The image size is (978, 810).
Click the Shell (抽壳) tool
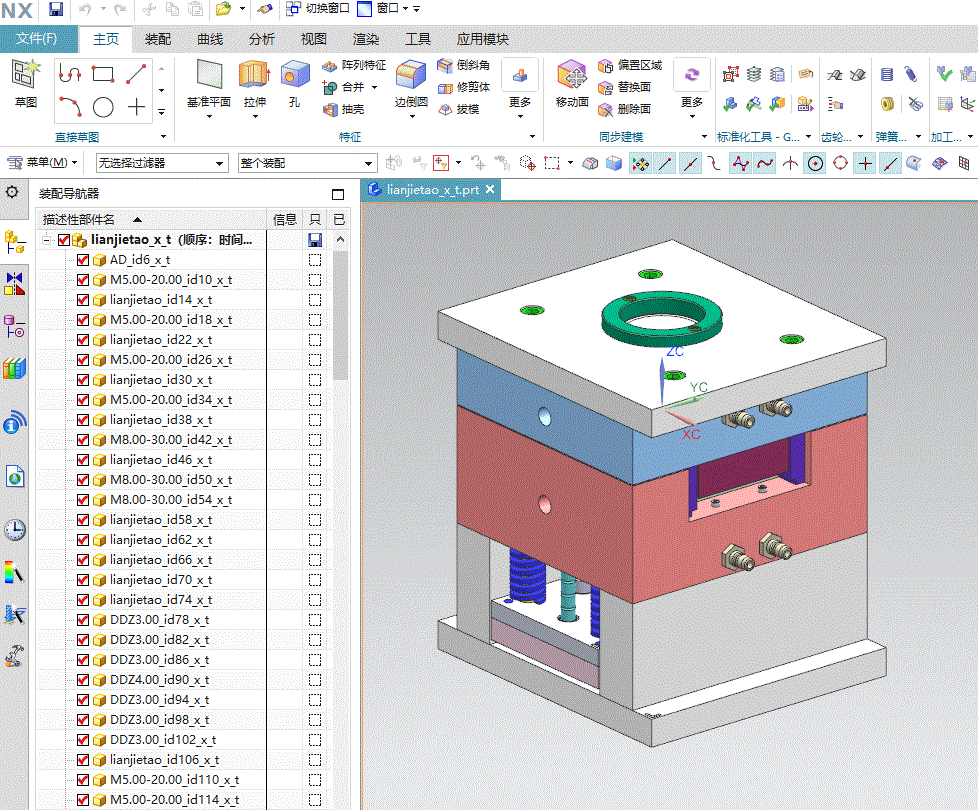click(x=343, y=110)
